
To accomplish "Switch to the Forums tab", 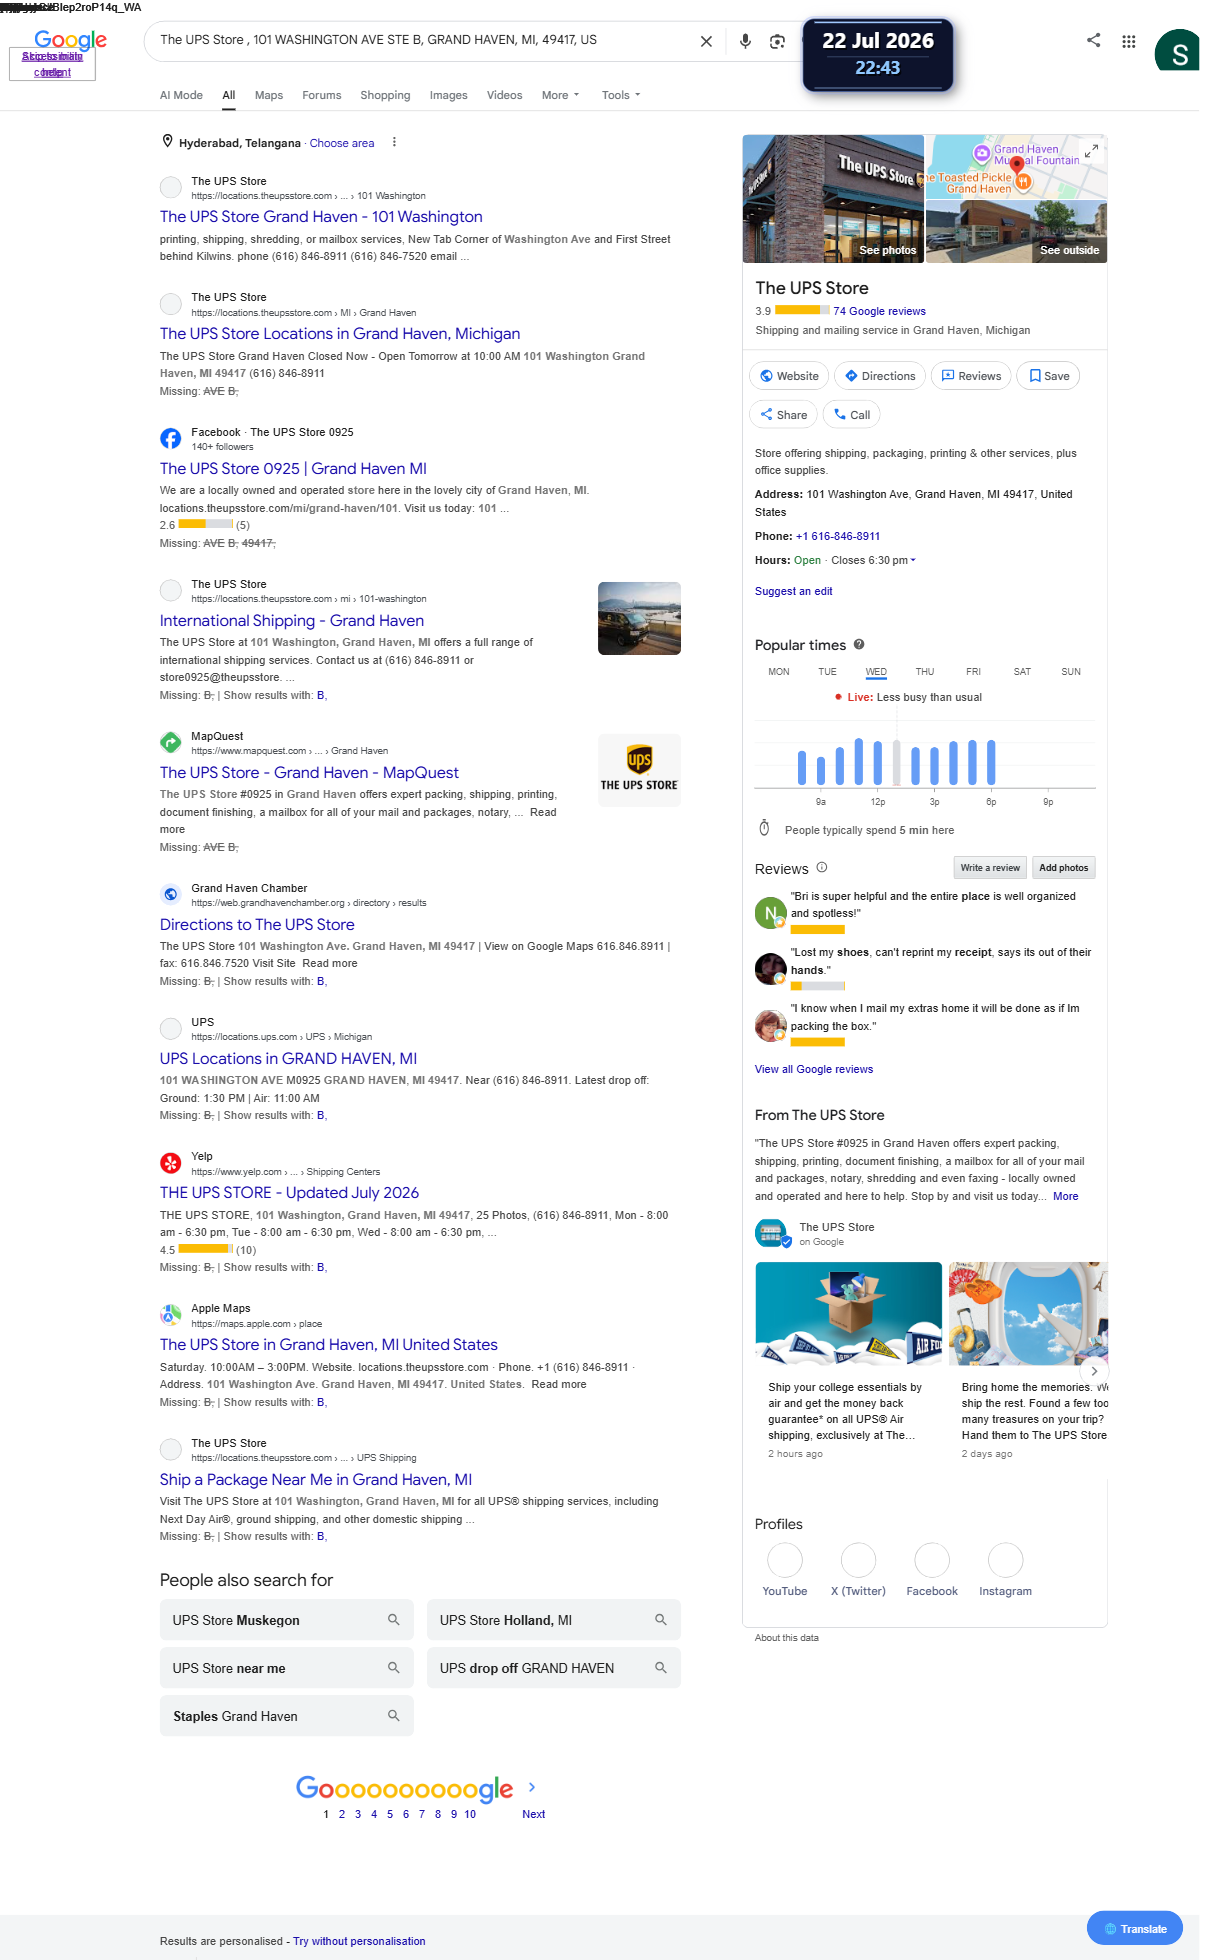I will [322, 95].
